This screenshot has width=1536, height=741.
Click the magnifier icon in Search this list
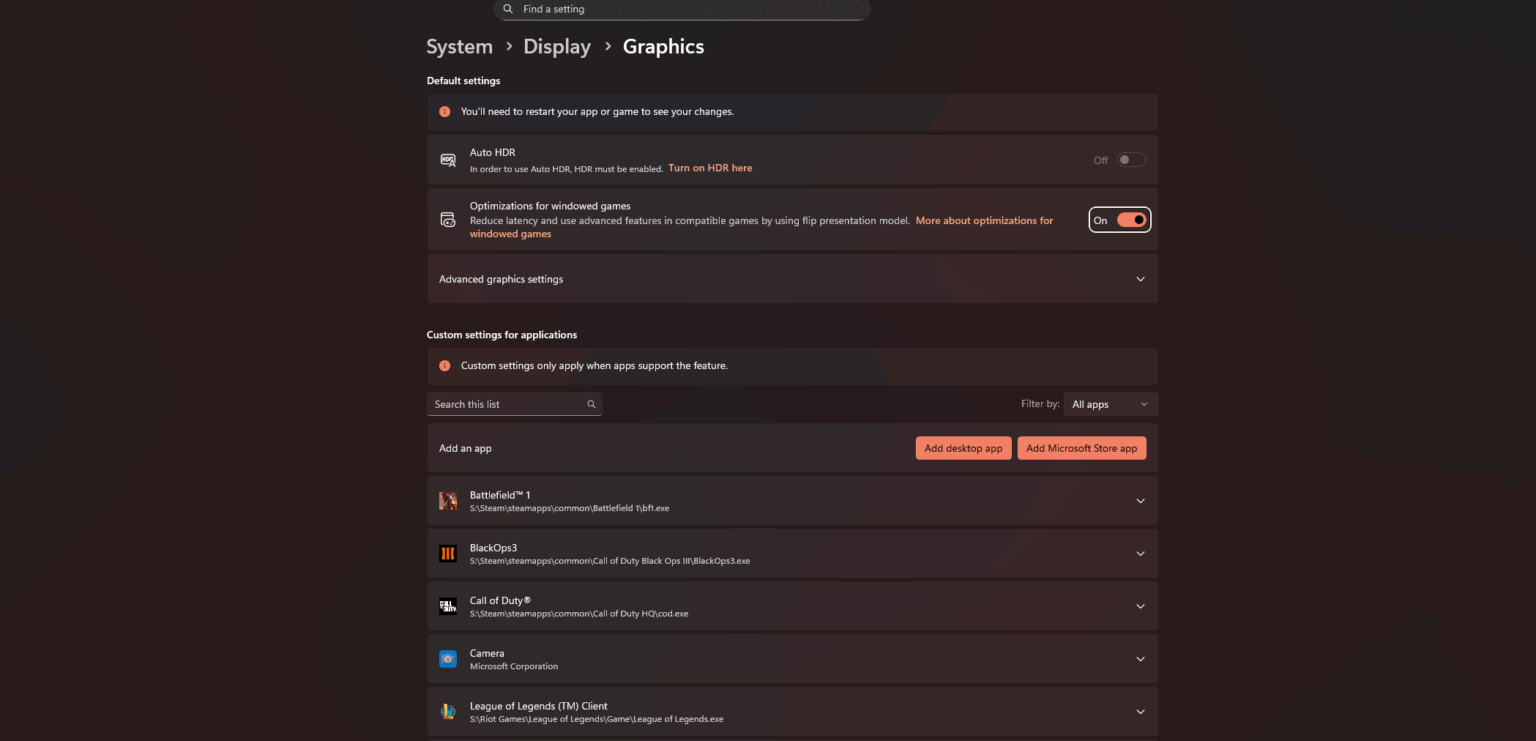(x=591, y=404)
